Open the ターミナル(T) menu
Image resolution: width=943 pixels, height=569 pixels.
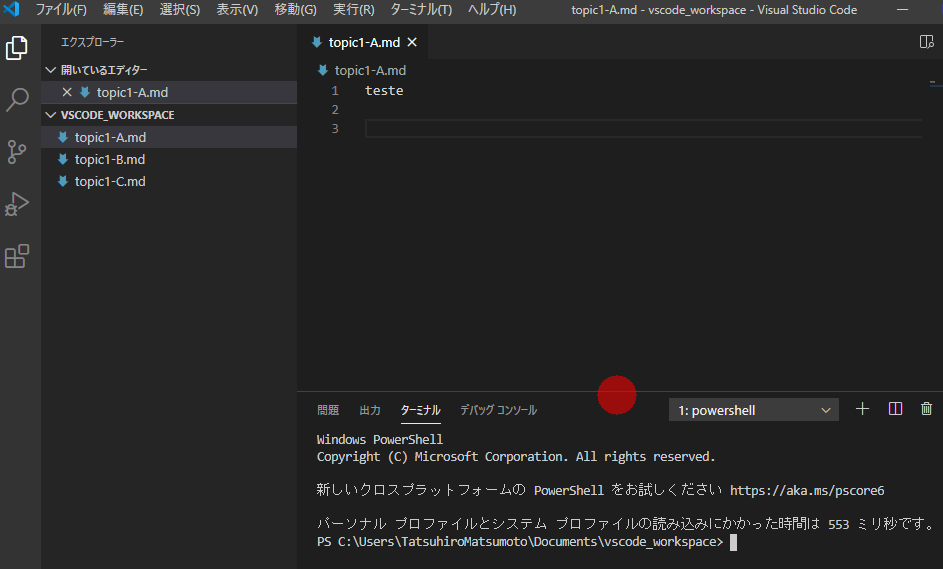(421, 10)
